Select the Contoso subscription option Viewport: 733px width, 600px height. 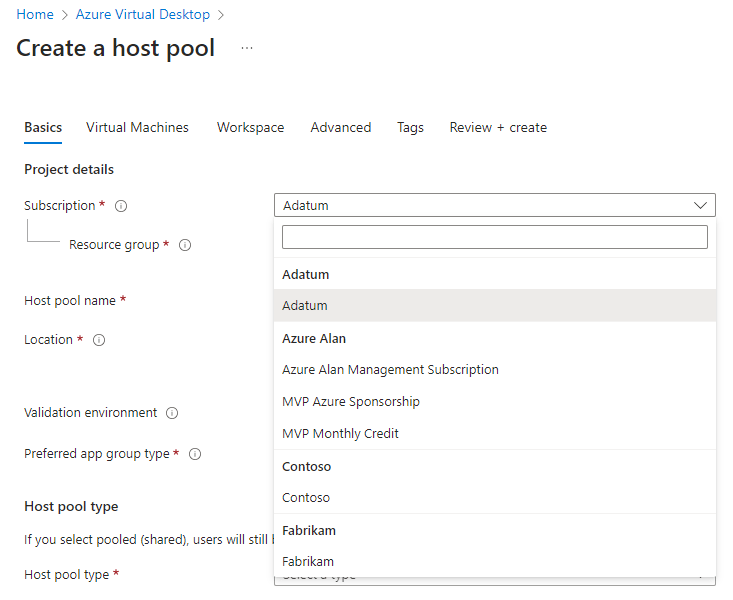pyautogui.click(x=306, y=498)
